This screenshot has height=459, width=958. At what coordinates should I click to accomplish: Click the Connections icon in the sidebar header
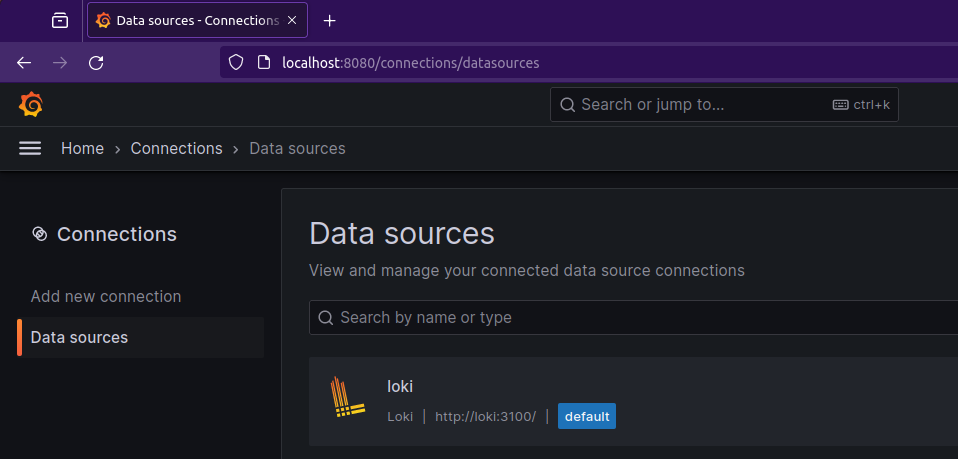point(40,234)
